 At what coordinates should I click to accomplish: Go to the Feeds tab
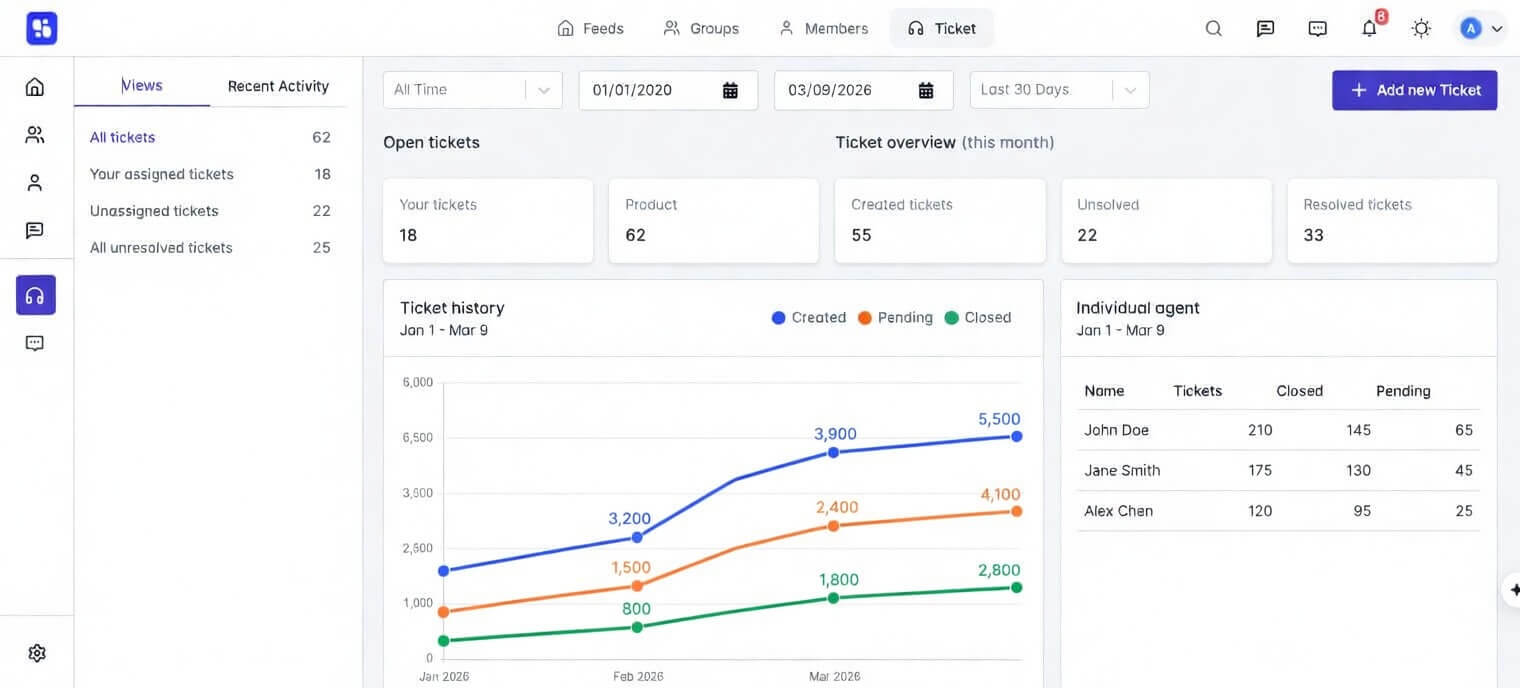pos(591,28)
